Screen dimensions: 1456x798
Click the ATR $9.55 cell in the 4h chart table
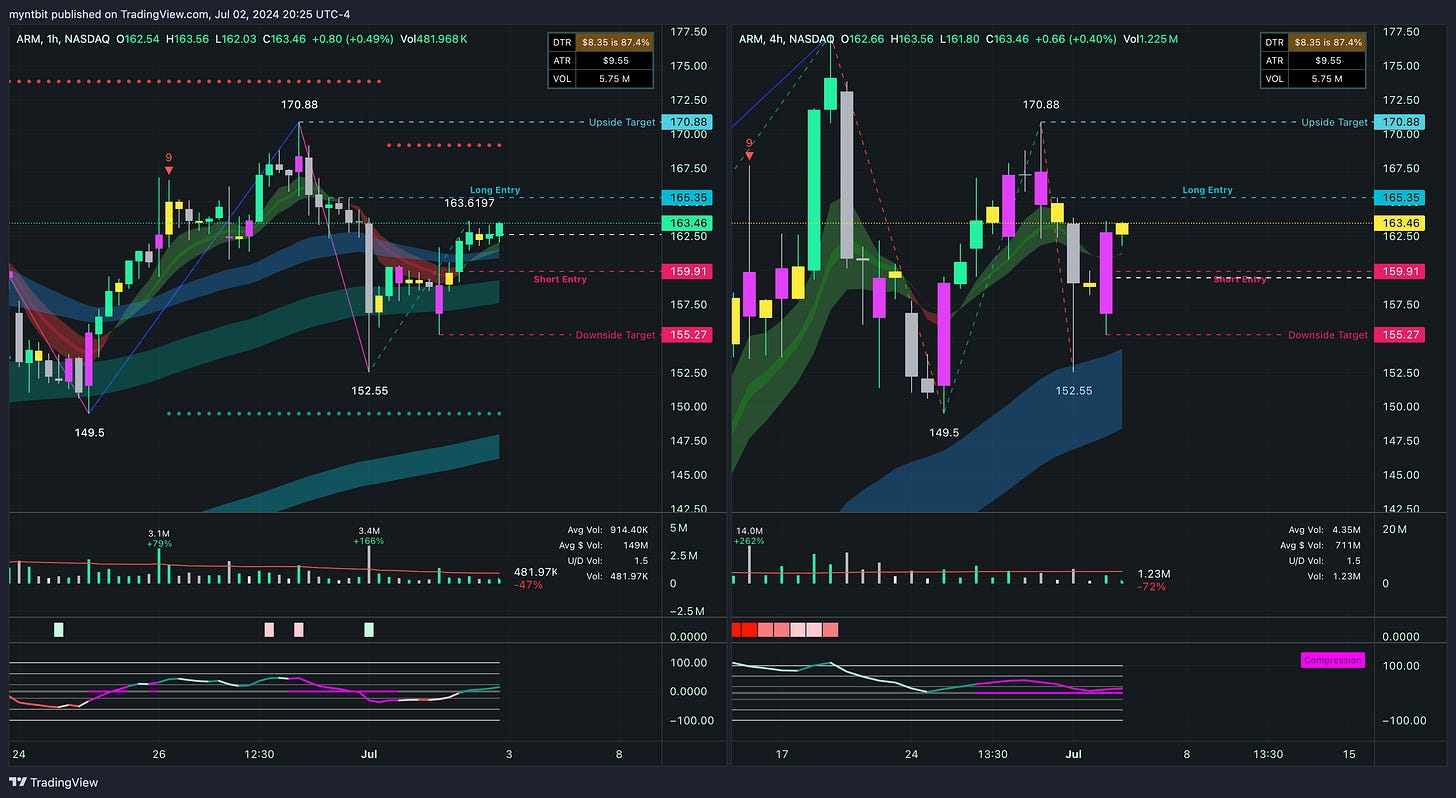(1312, 59)
